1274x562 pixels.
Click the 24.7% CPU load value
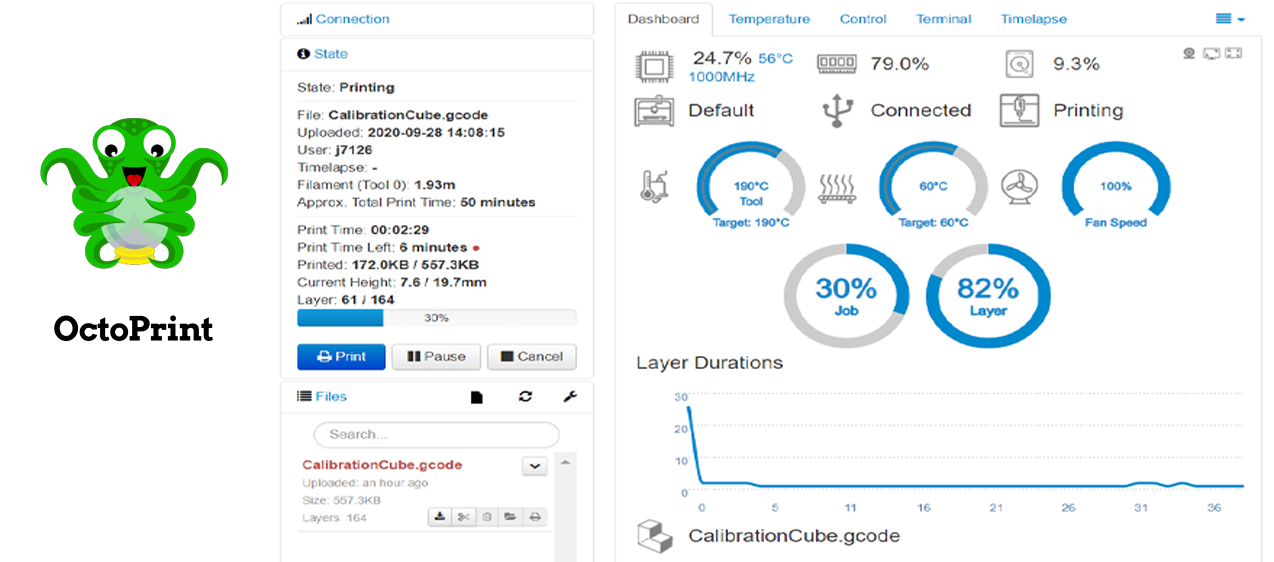(x=722, y=58)
